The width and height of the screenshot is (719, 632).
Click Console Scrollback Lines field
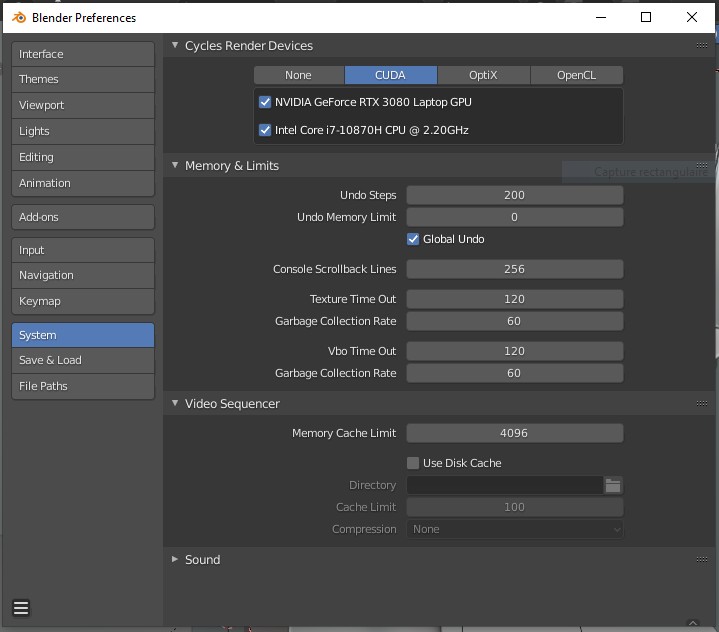tap(514, 269)
